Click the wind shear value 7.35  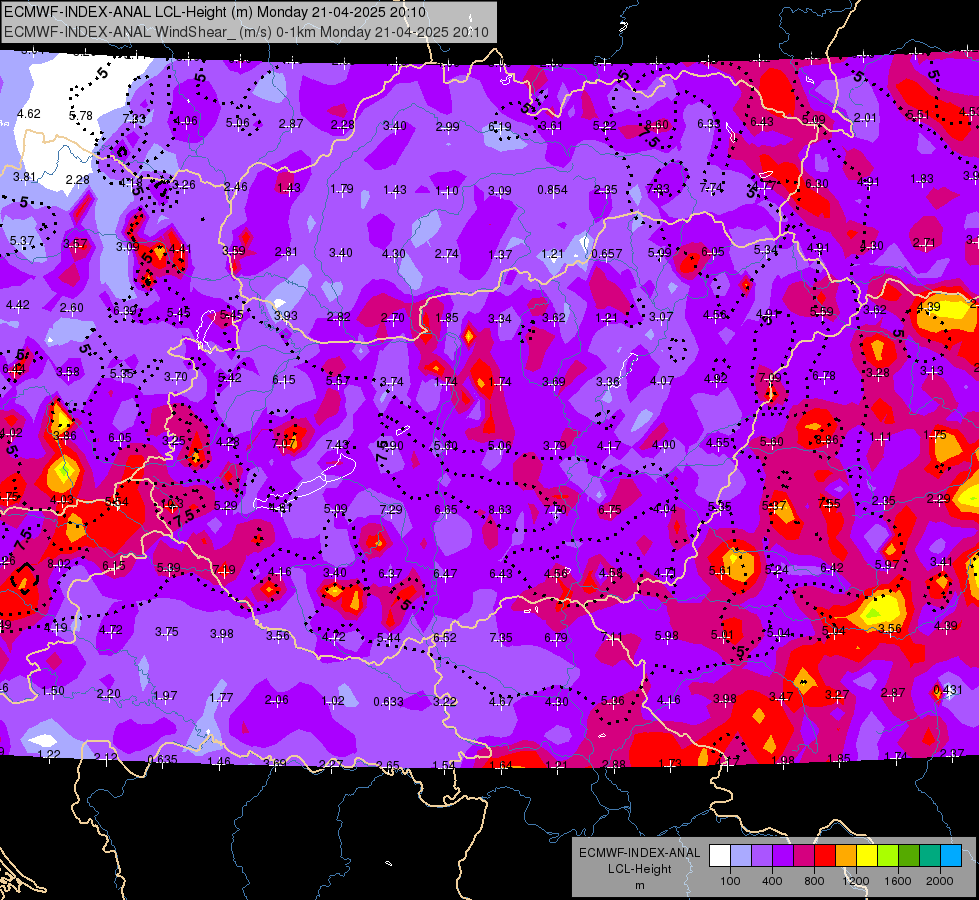501,637
